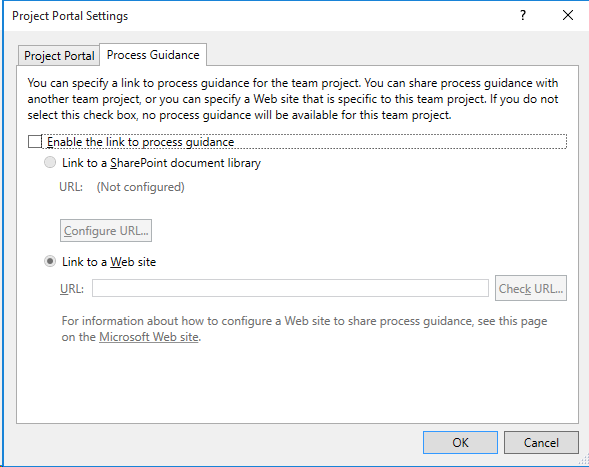
Task: Click the (Not configured) URL text
Action: coord(140,187)
